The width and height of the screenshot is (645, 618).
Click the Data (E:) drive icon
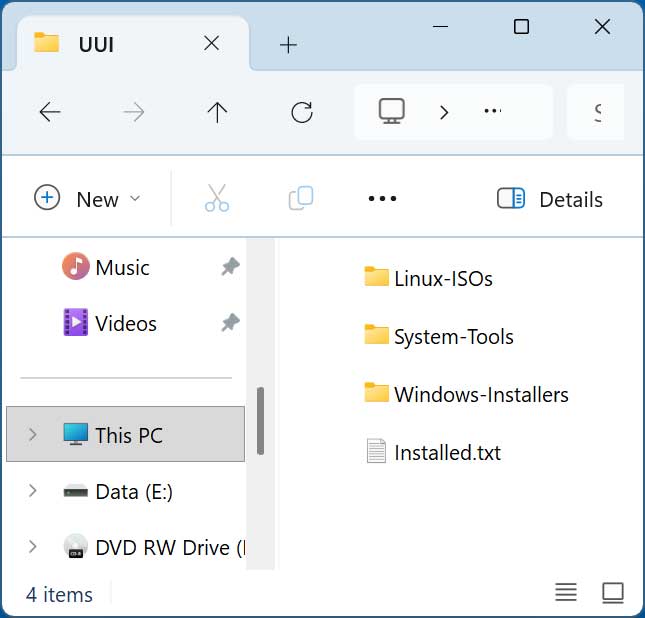(x=76, y=490)
